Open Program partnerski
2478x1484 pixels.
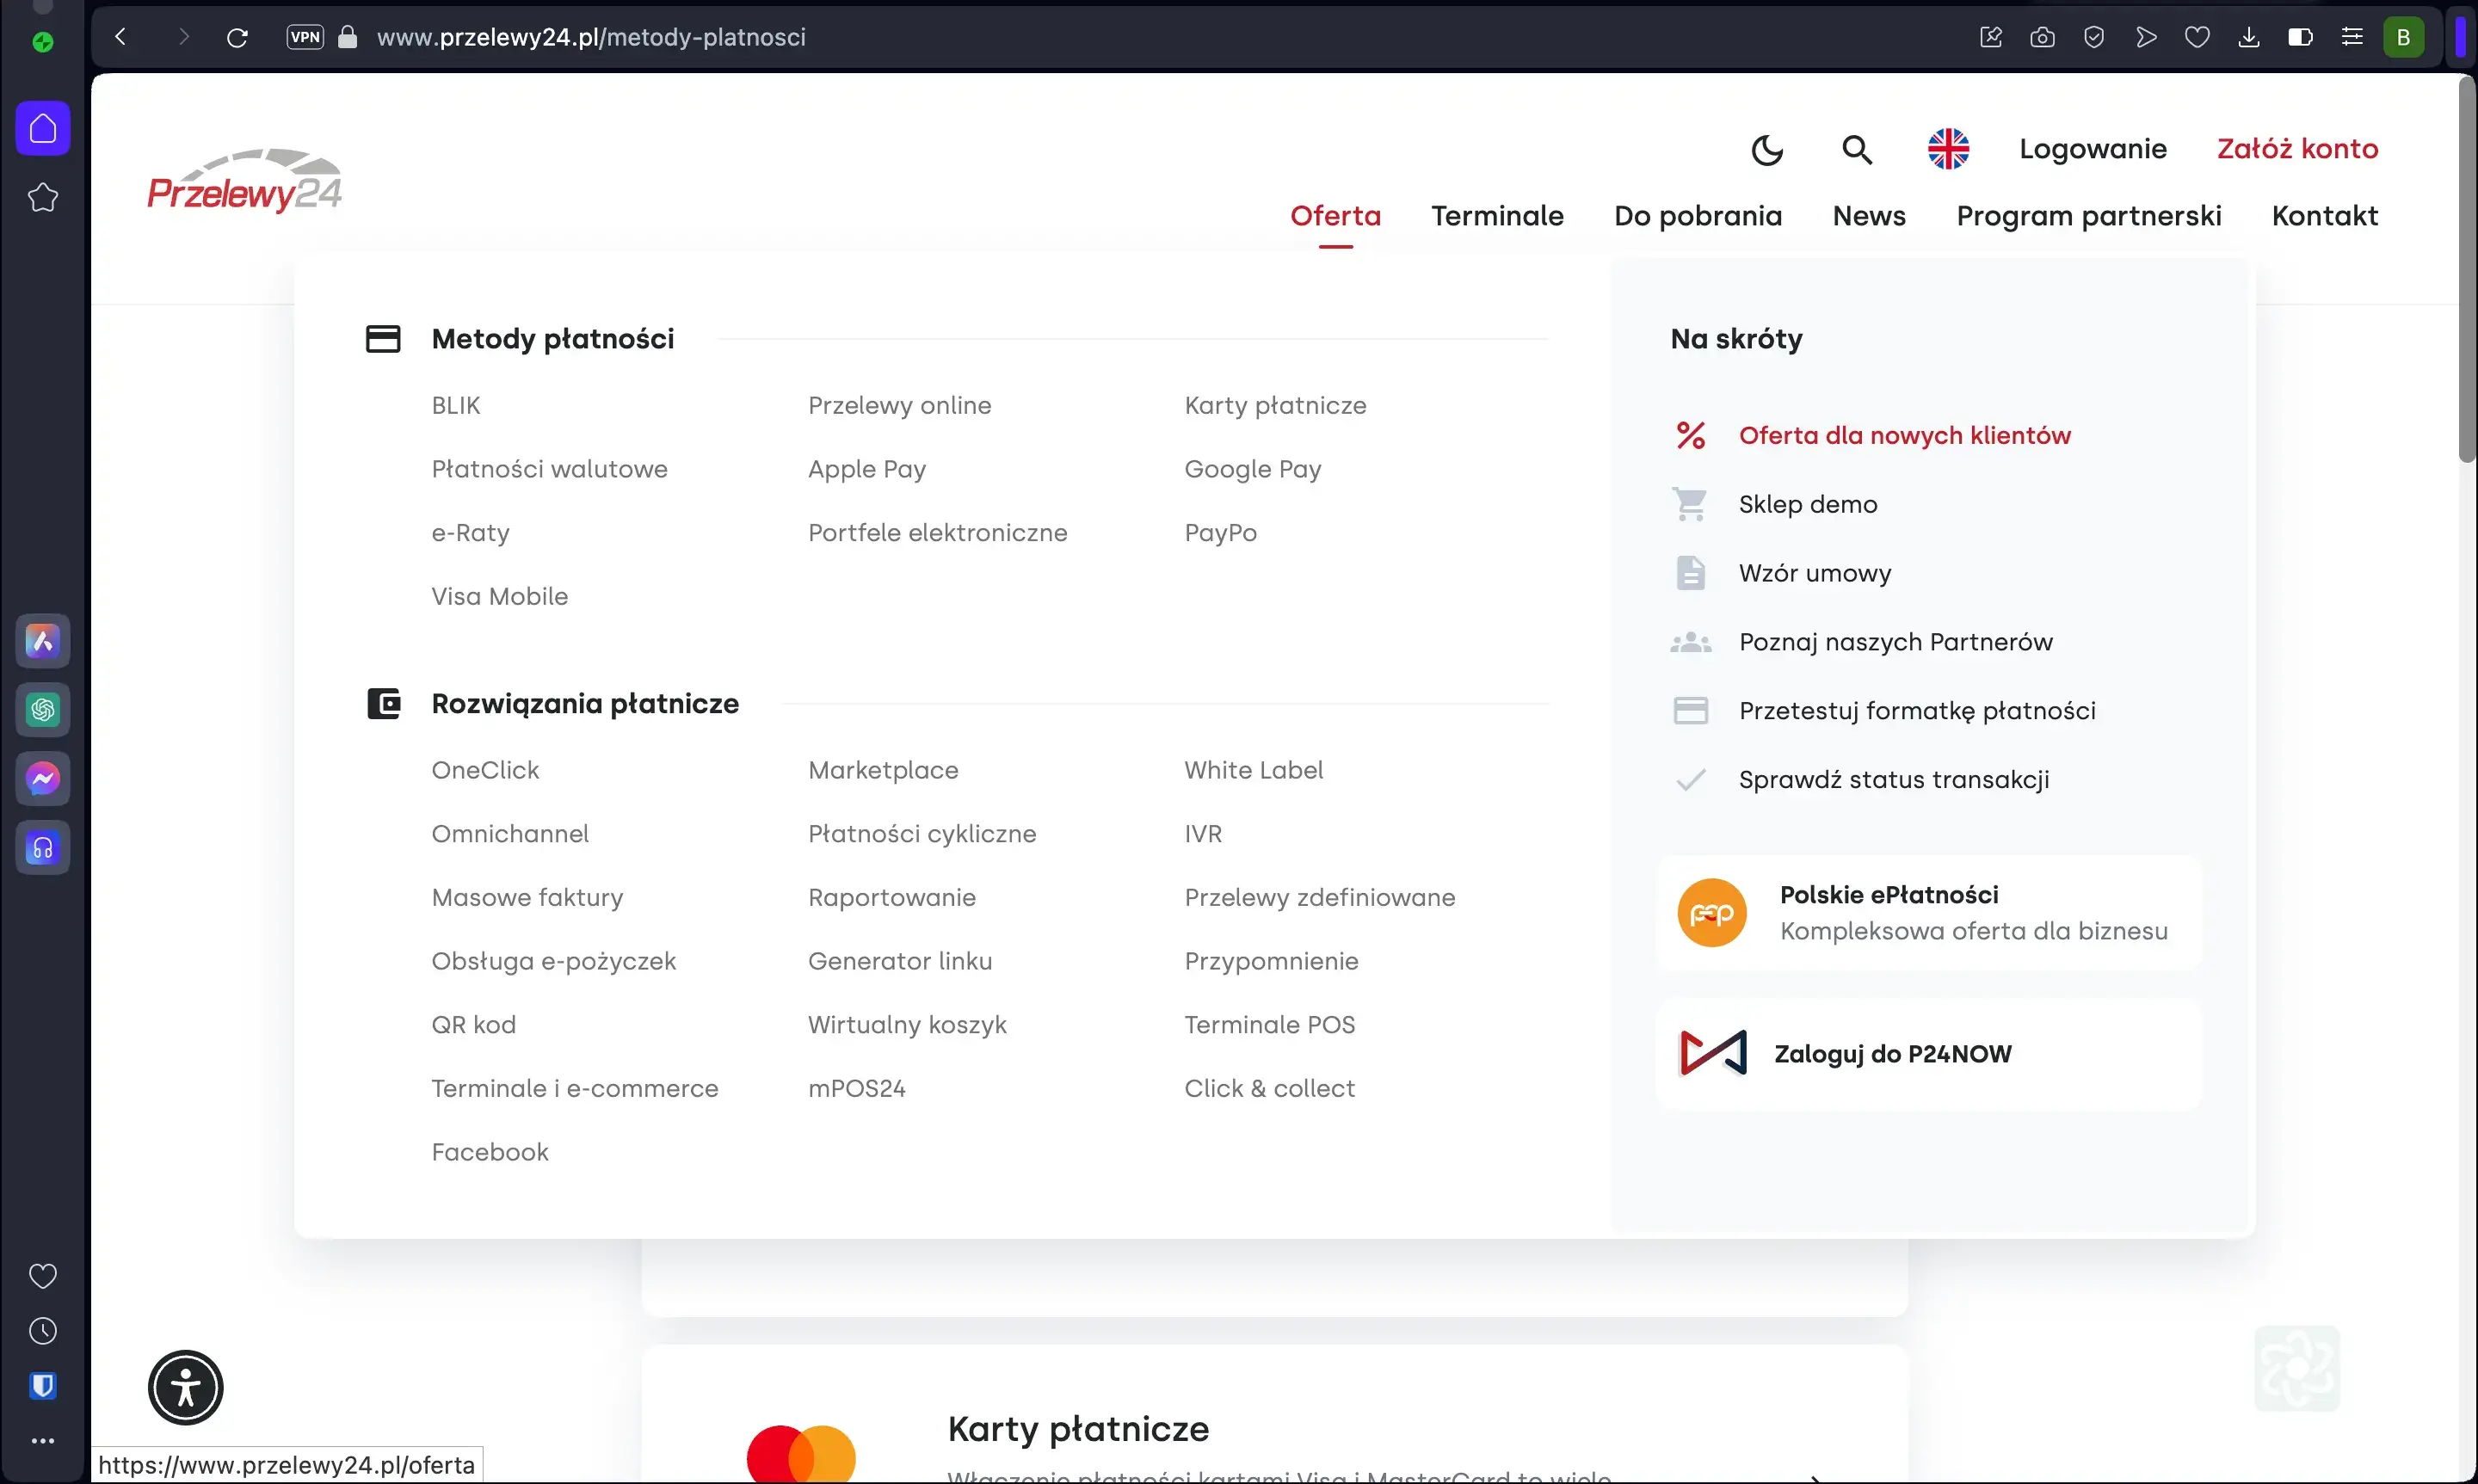(x=2089, y=216)
